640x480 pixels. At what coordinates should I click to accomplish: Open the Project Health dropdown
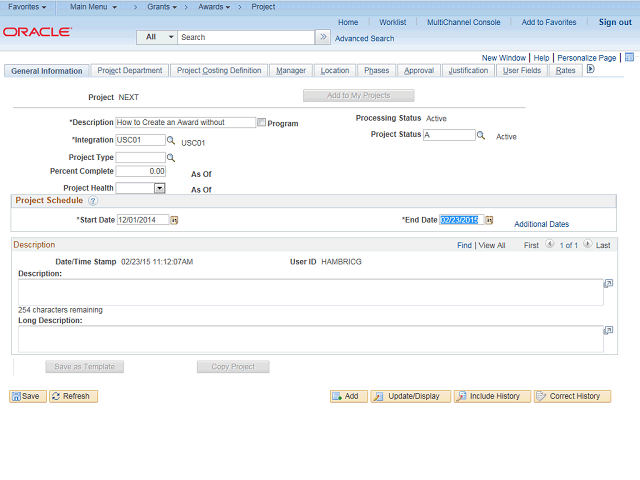click(159, 187)
